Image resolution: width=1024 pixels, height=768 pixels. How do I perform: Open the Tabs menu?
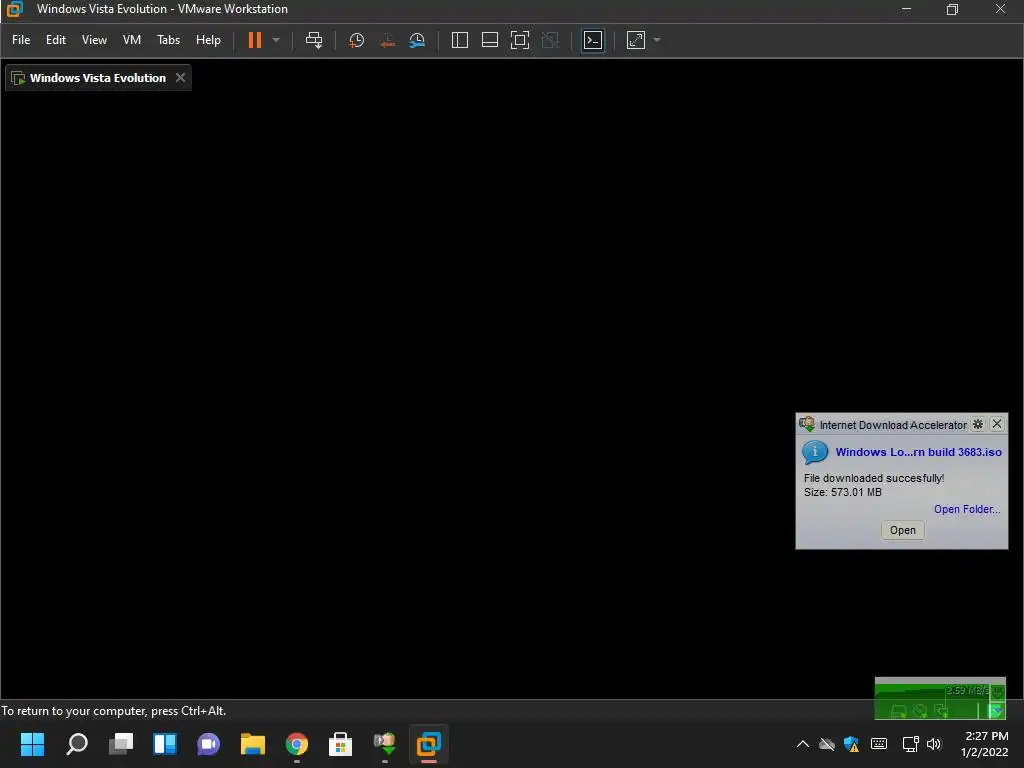168,40
